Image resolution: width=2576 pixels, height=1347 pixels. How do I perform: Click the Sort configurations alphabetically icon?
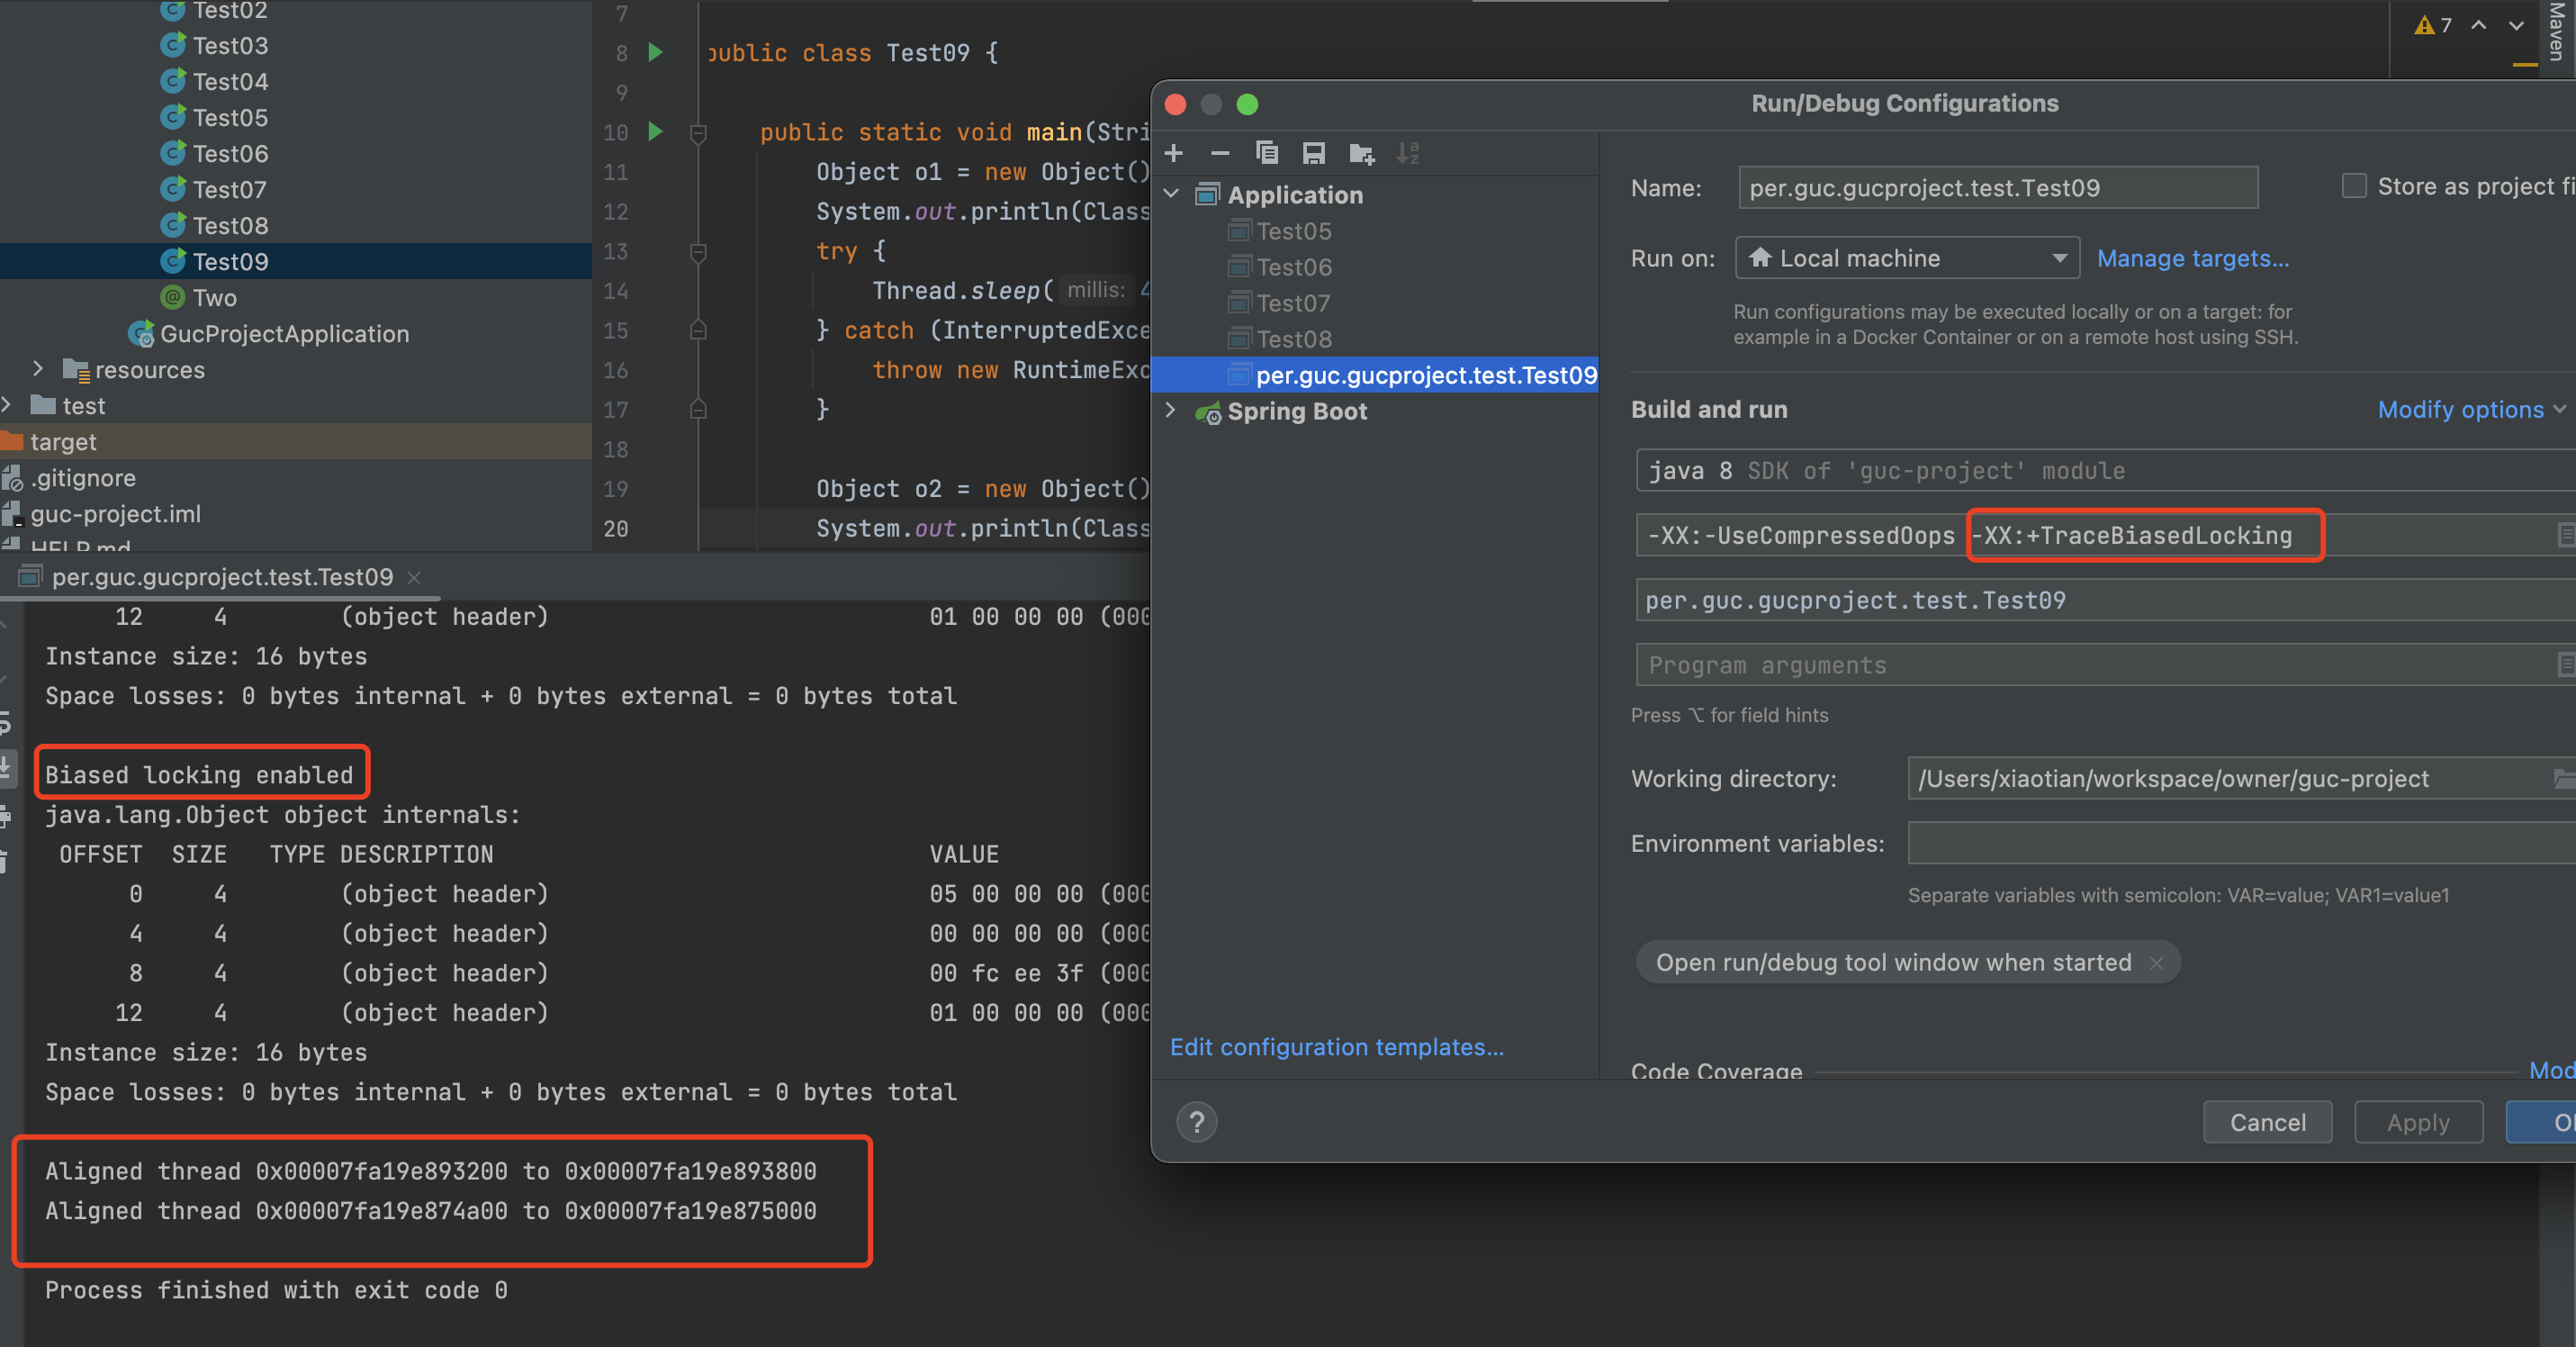pos(1408,153)
